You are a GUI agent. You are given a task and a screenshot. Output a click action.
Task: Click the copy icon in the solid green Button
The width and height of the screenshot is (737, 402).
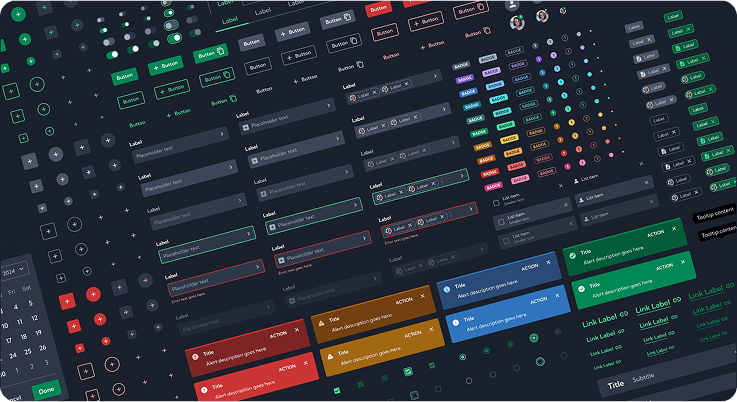[x=220, y=50]
